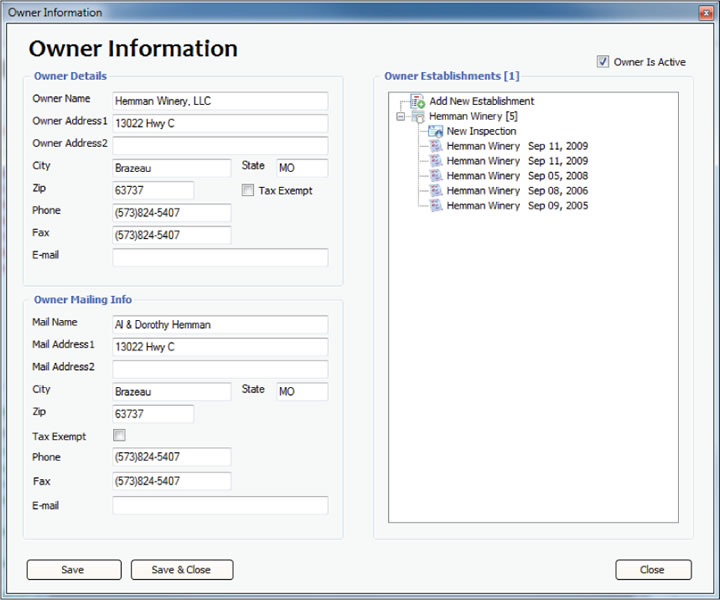The height and width of the screenshot is (600, 720).
Task: Click the Add New Establishment icon
Action: coord(417,101)
